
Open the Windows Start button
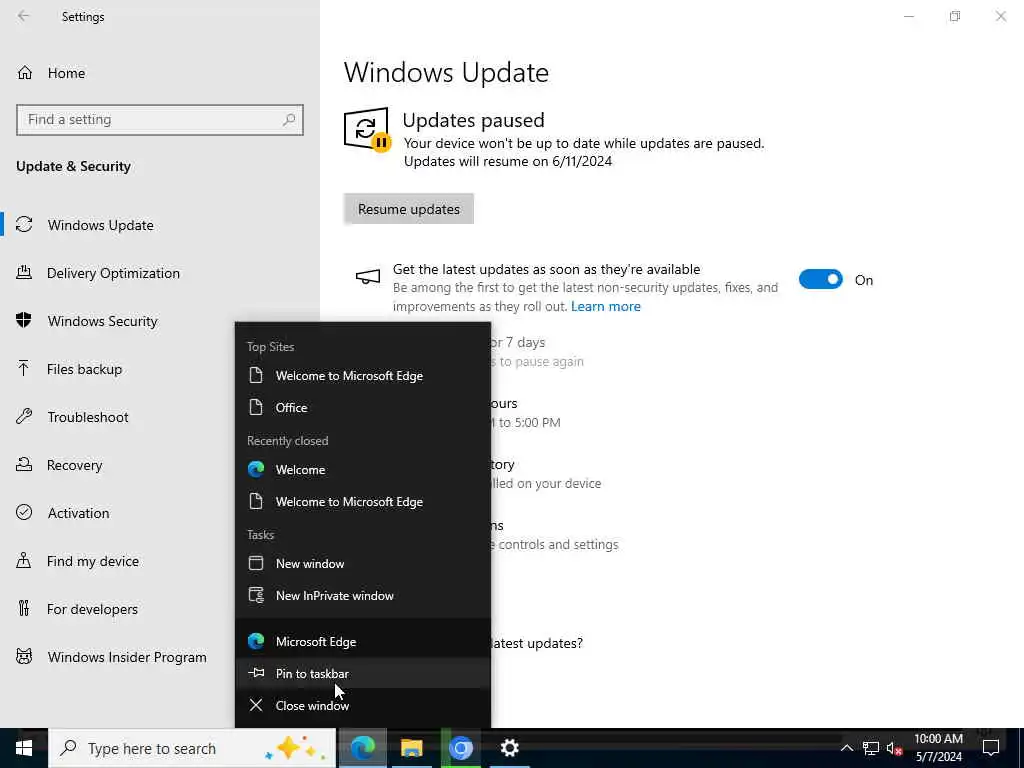pyautogui.click(x=24, y=748)
